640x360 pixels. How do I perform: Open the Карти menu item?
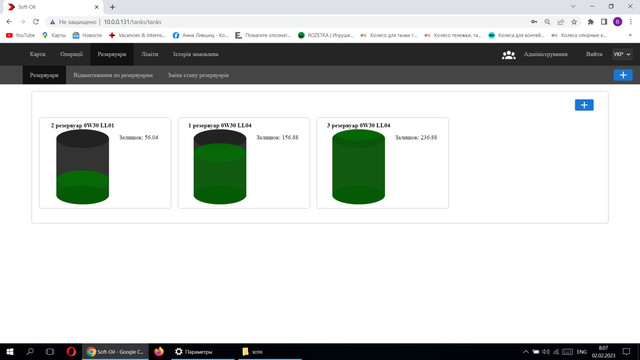pyautogui.click(x=38, y=54)
